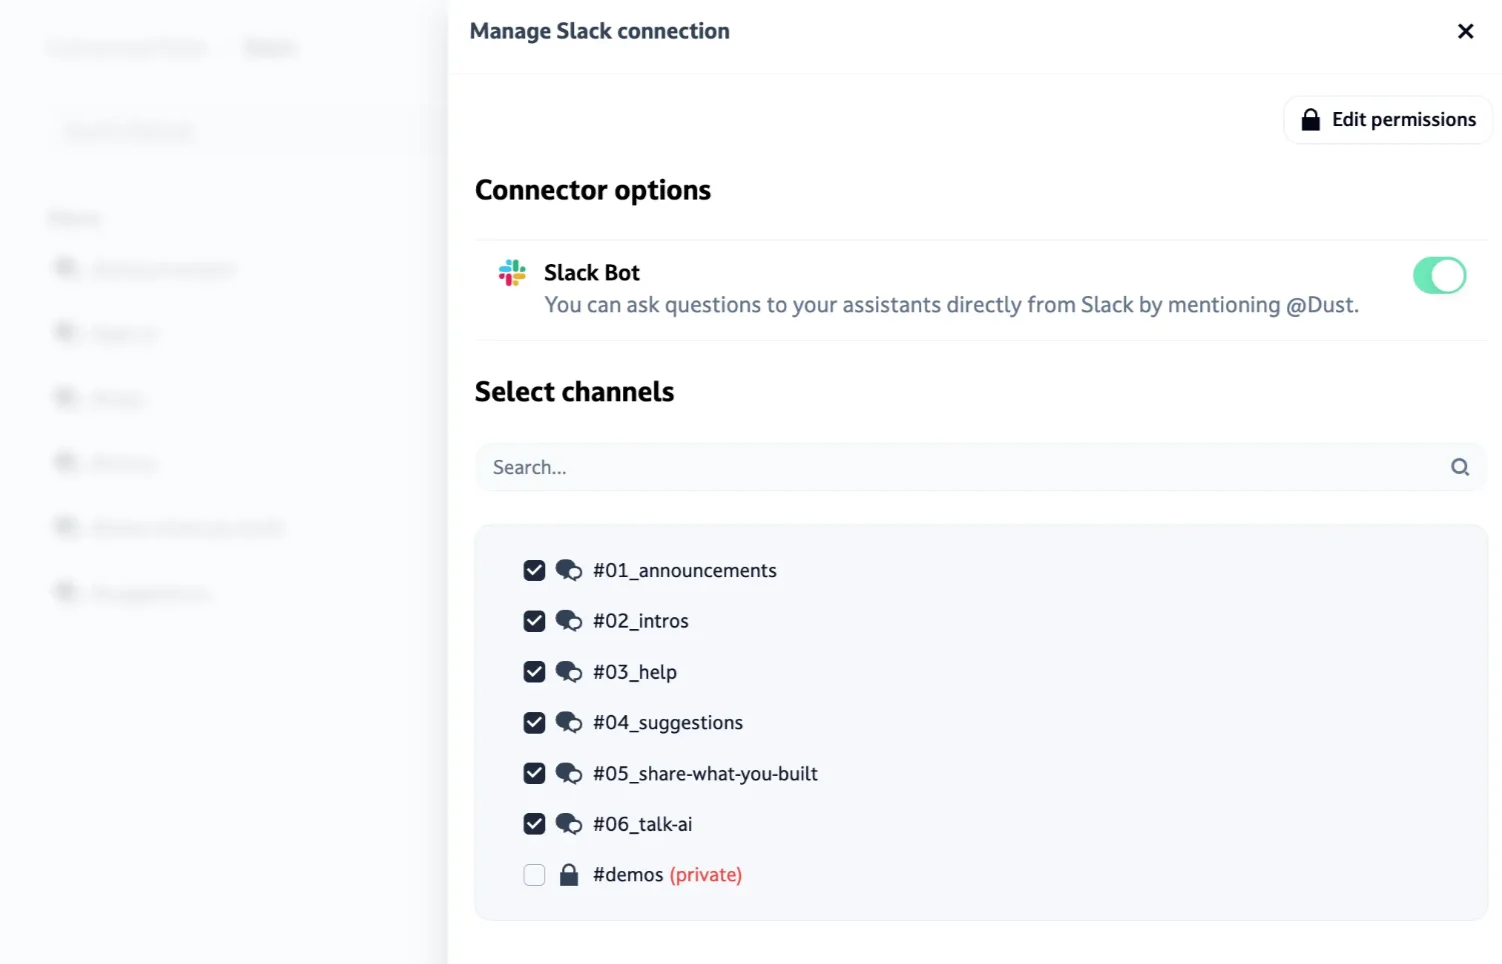The height and width of the screenshot is (964, 1502).
Task: Focus the channel Search field
Action: pos(960,467)
